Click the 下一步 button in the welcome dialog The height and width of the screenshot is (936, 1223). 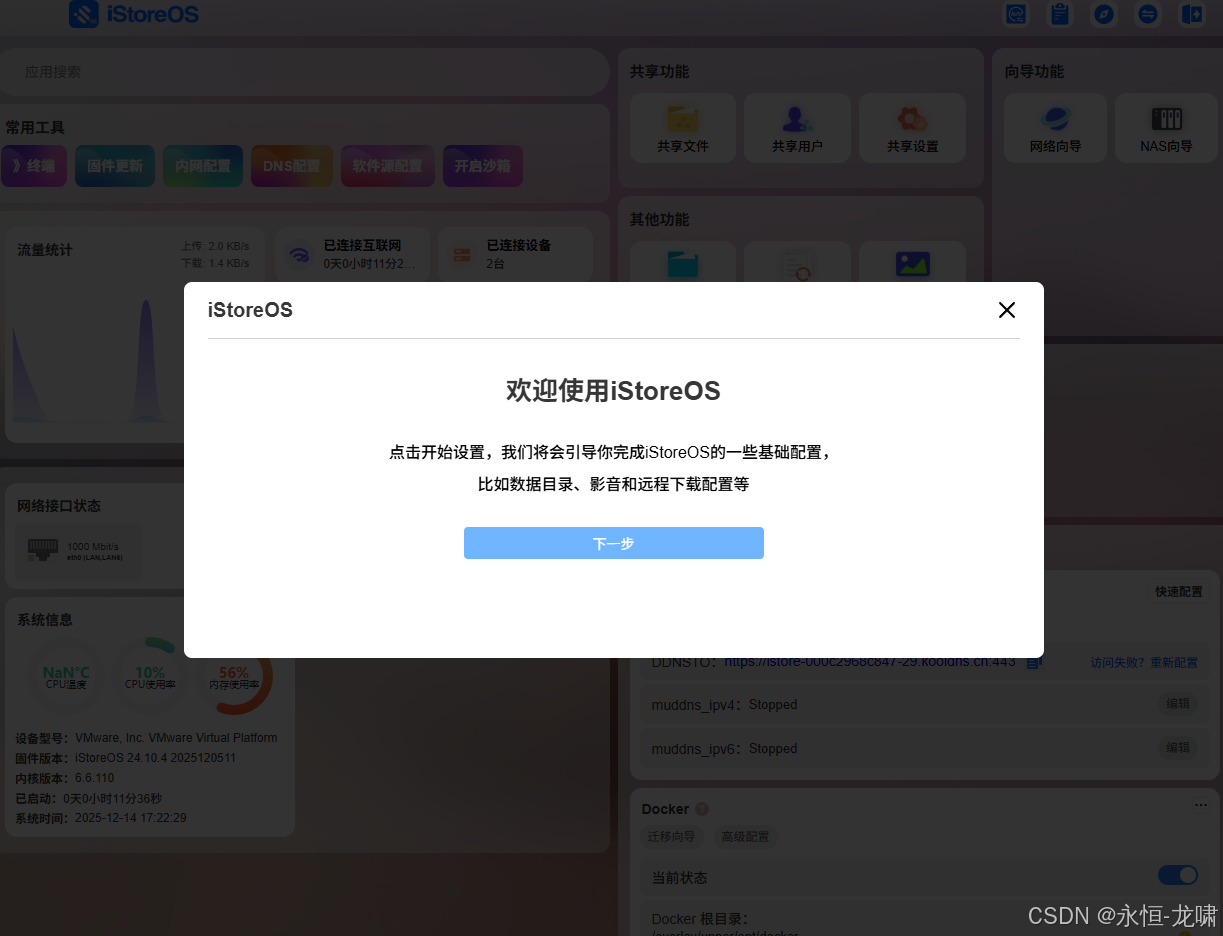tap(613, 543)
